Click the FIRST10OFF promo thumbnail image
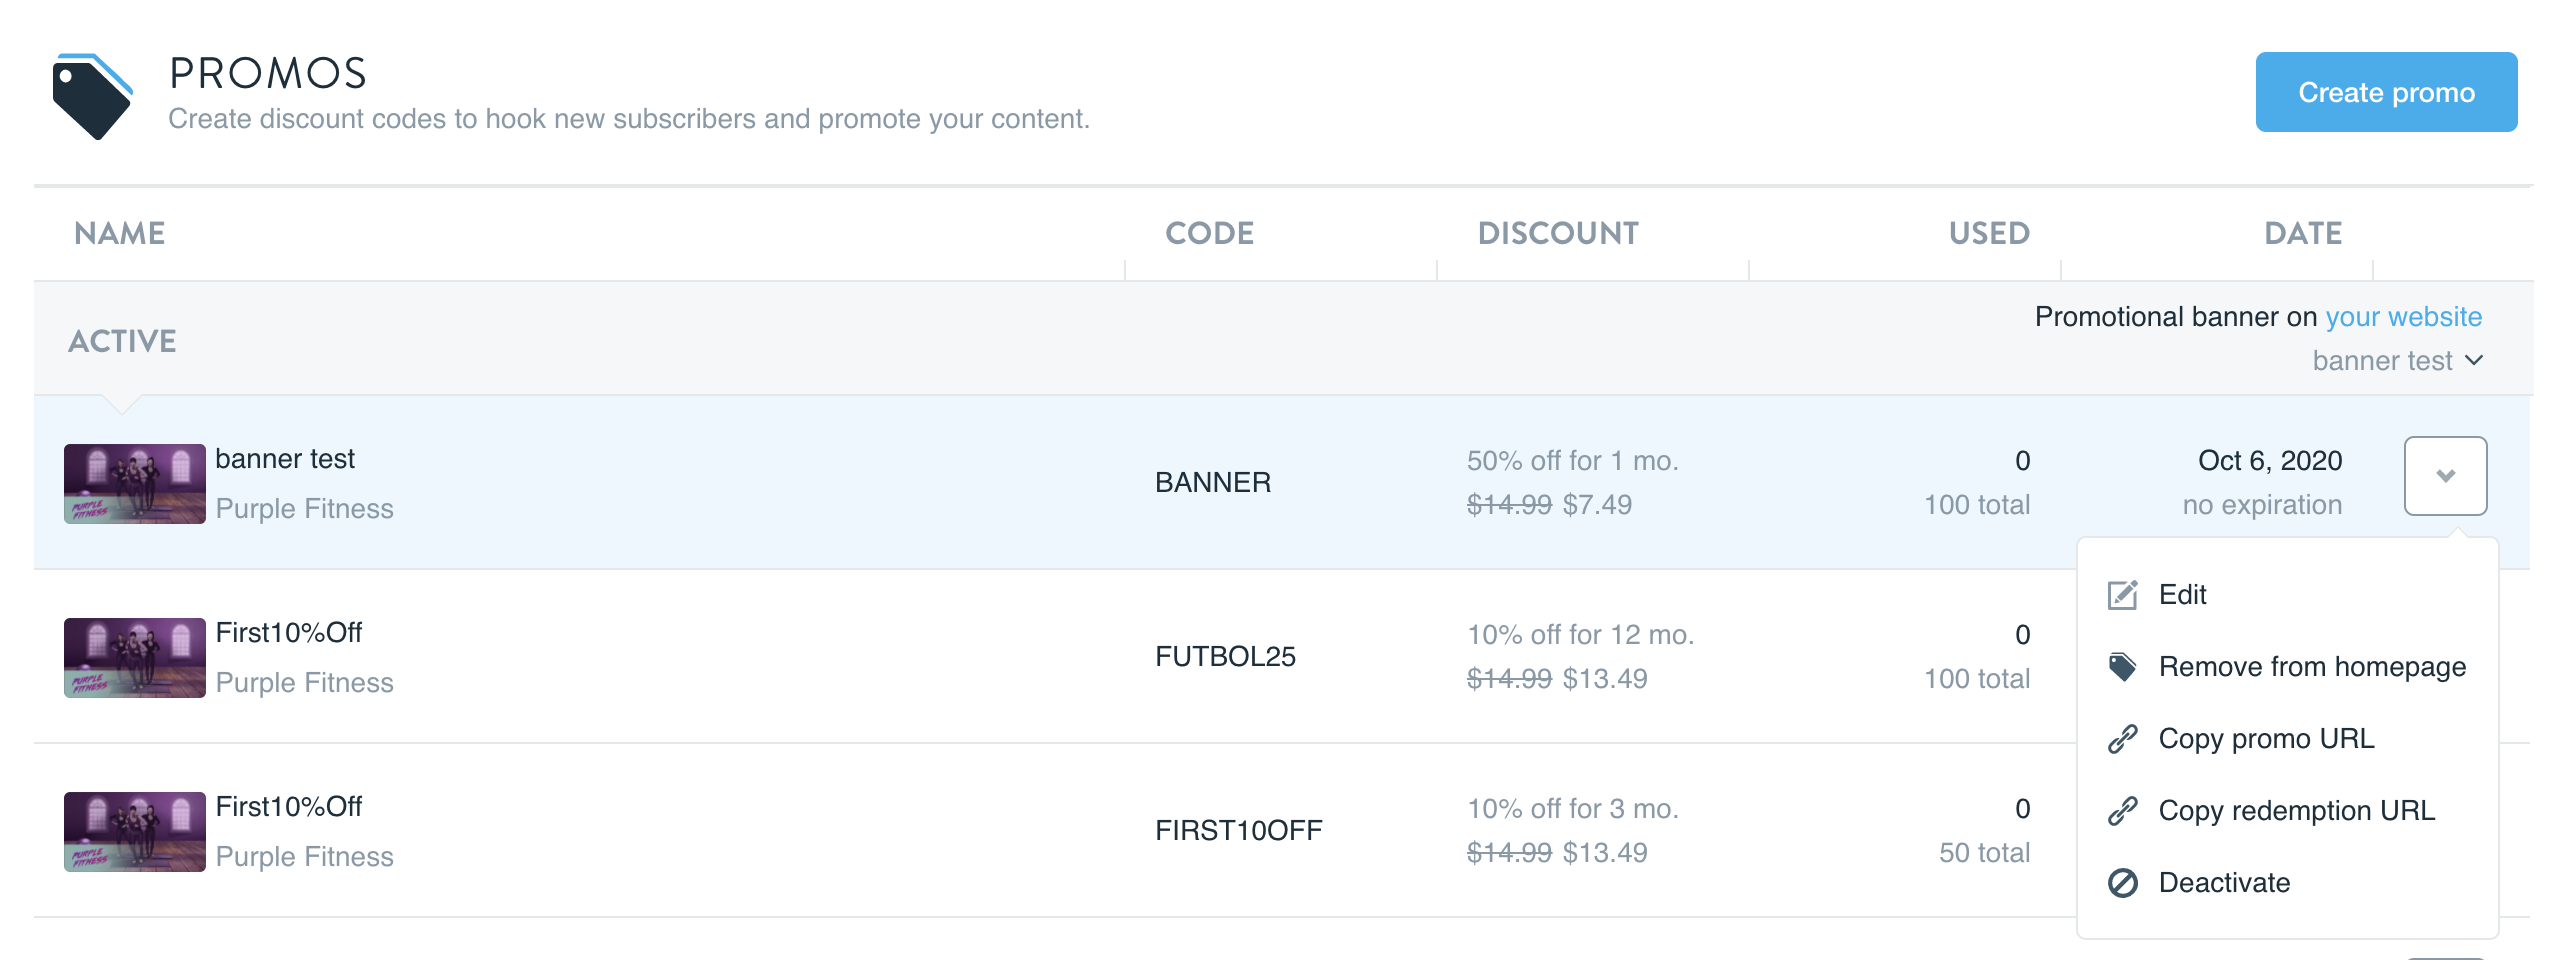 (135, 832)
